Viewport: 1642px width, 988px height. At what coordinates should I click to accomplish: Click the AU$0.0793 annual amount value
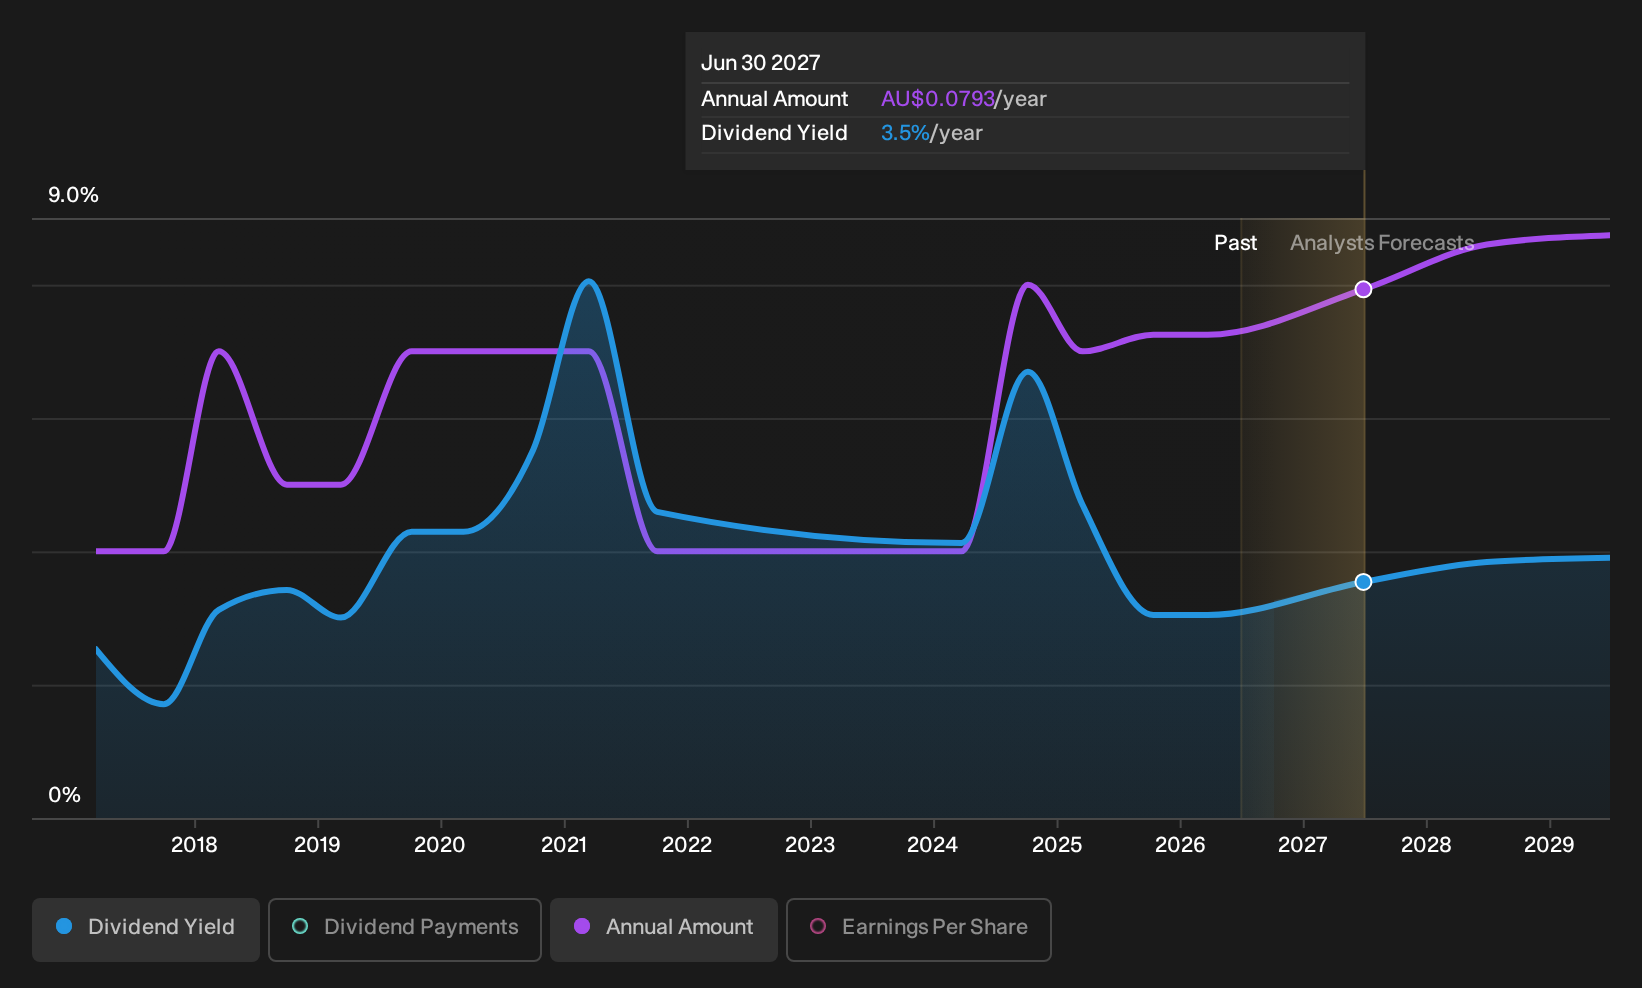coord(938,99)
